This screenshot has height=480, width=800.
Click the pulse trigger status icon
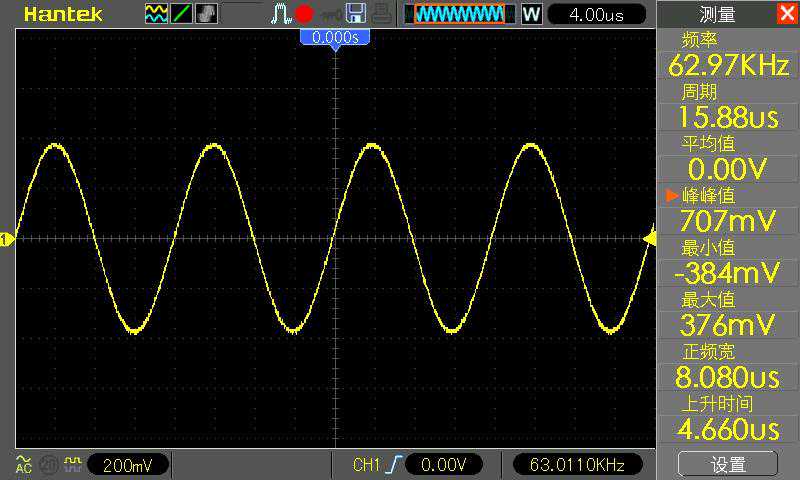click(x=280, y=14)
